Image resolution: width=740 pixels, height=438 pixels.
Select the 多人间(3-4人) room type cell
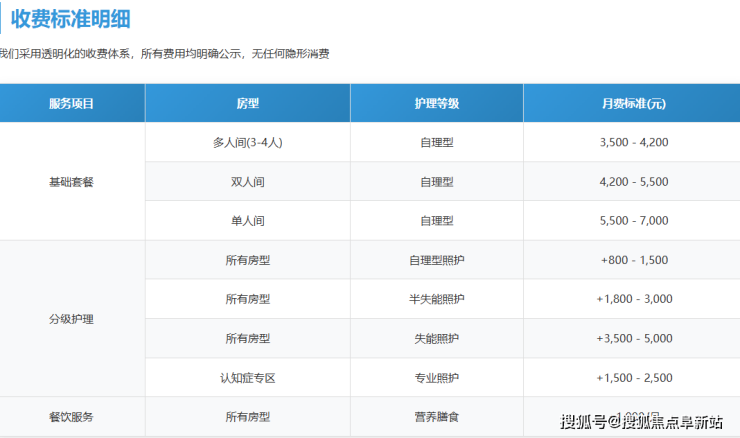pyautogui.click(x=247, y=143)
